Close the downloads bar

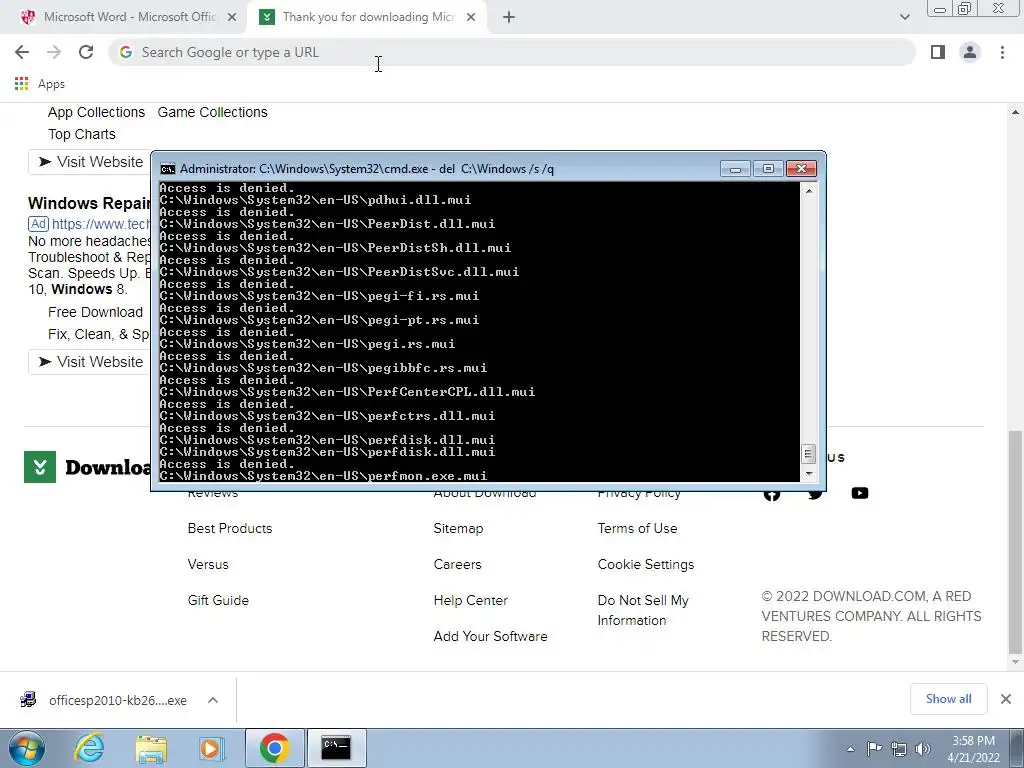[x=1006, y=699]
